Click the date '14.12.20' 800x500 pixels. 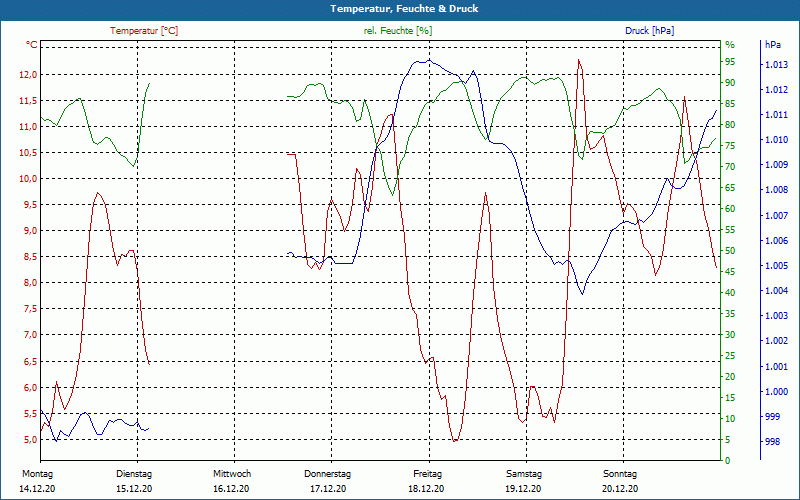[37, 489]
